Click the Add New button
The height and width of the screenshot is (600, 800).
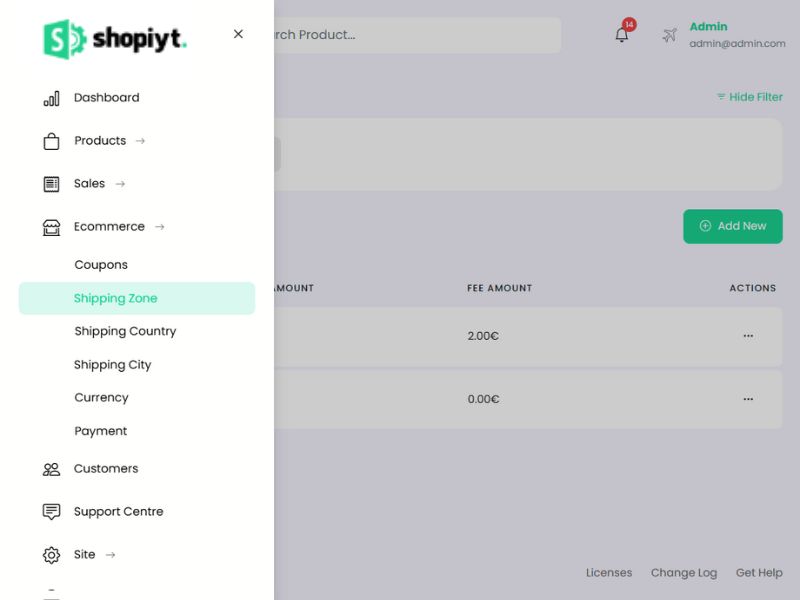click(x=733, y=226)
